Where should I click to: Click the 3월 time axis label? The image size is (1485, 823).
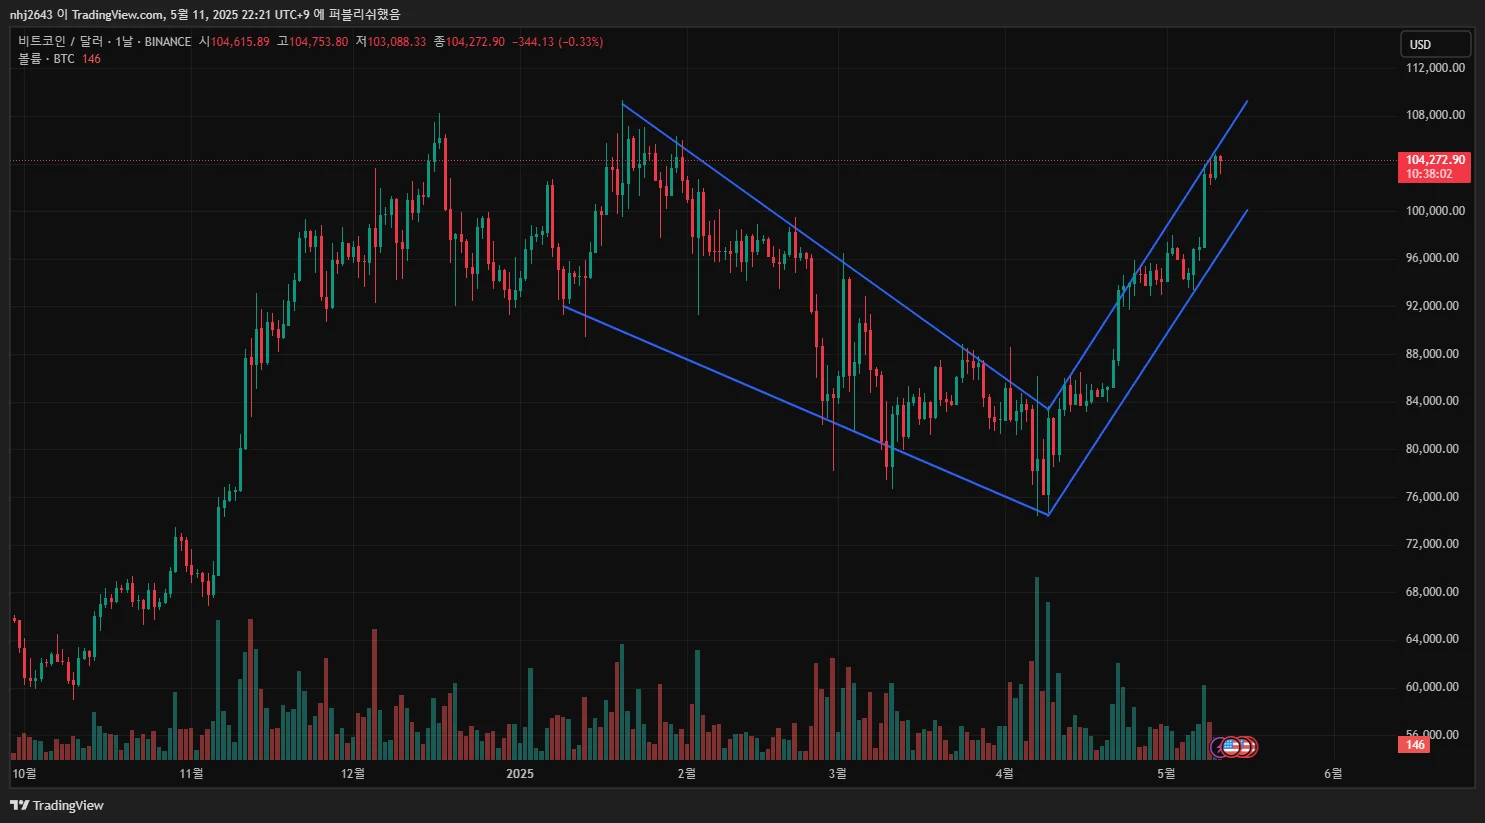(838, 773)
